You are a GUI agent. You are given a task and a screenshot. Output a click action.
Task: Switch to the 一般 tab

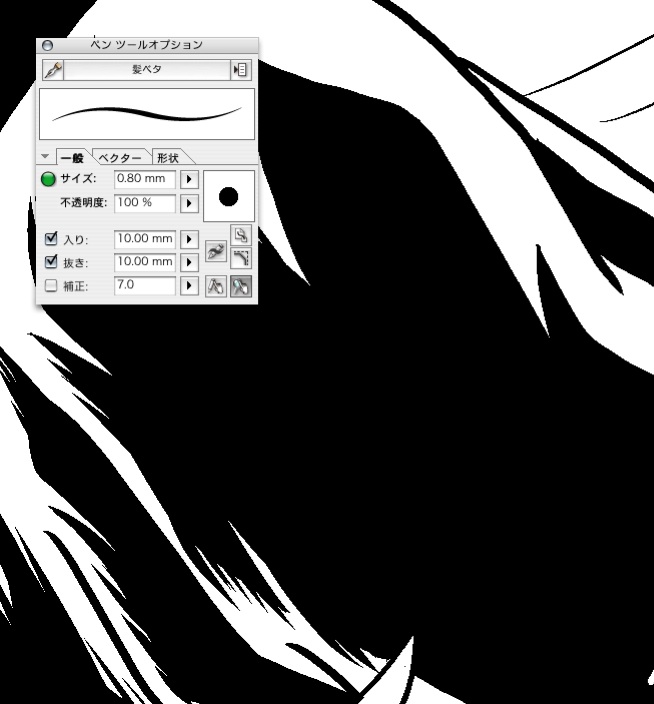[72, 158]
